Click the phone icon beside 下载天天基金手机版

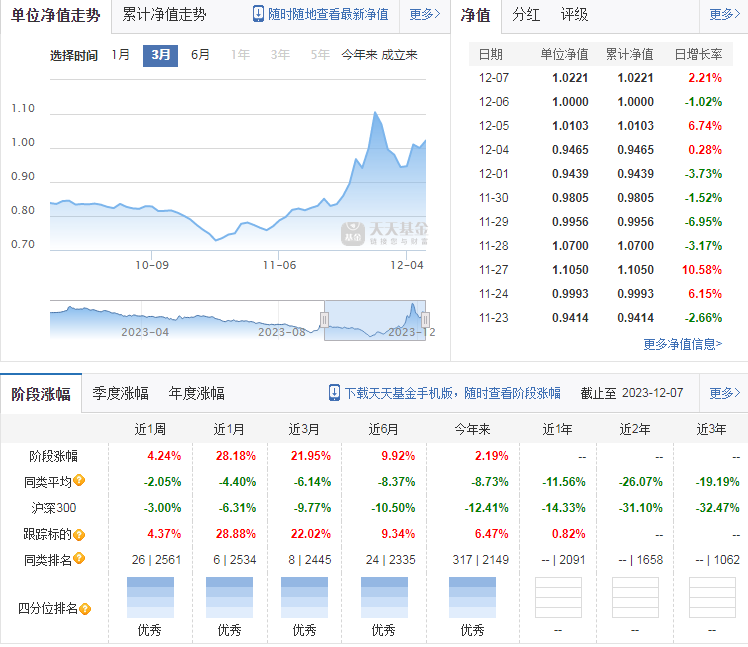[334, 393]
